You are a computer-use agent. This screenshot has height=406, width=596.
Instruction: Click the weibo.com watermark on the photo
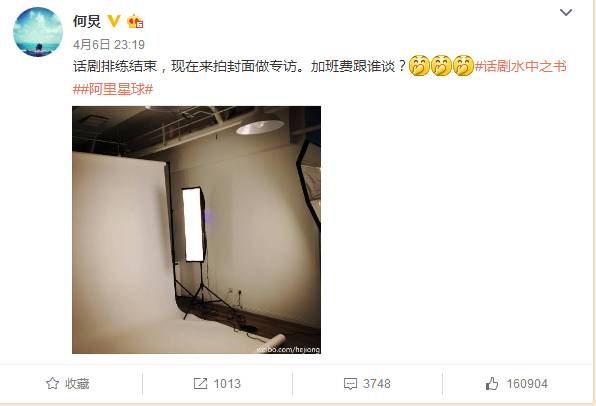coord(288,349)
